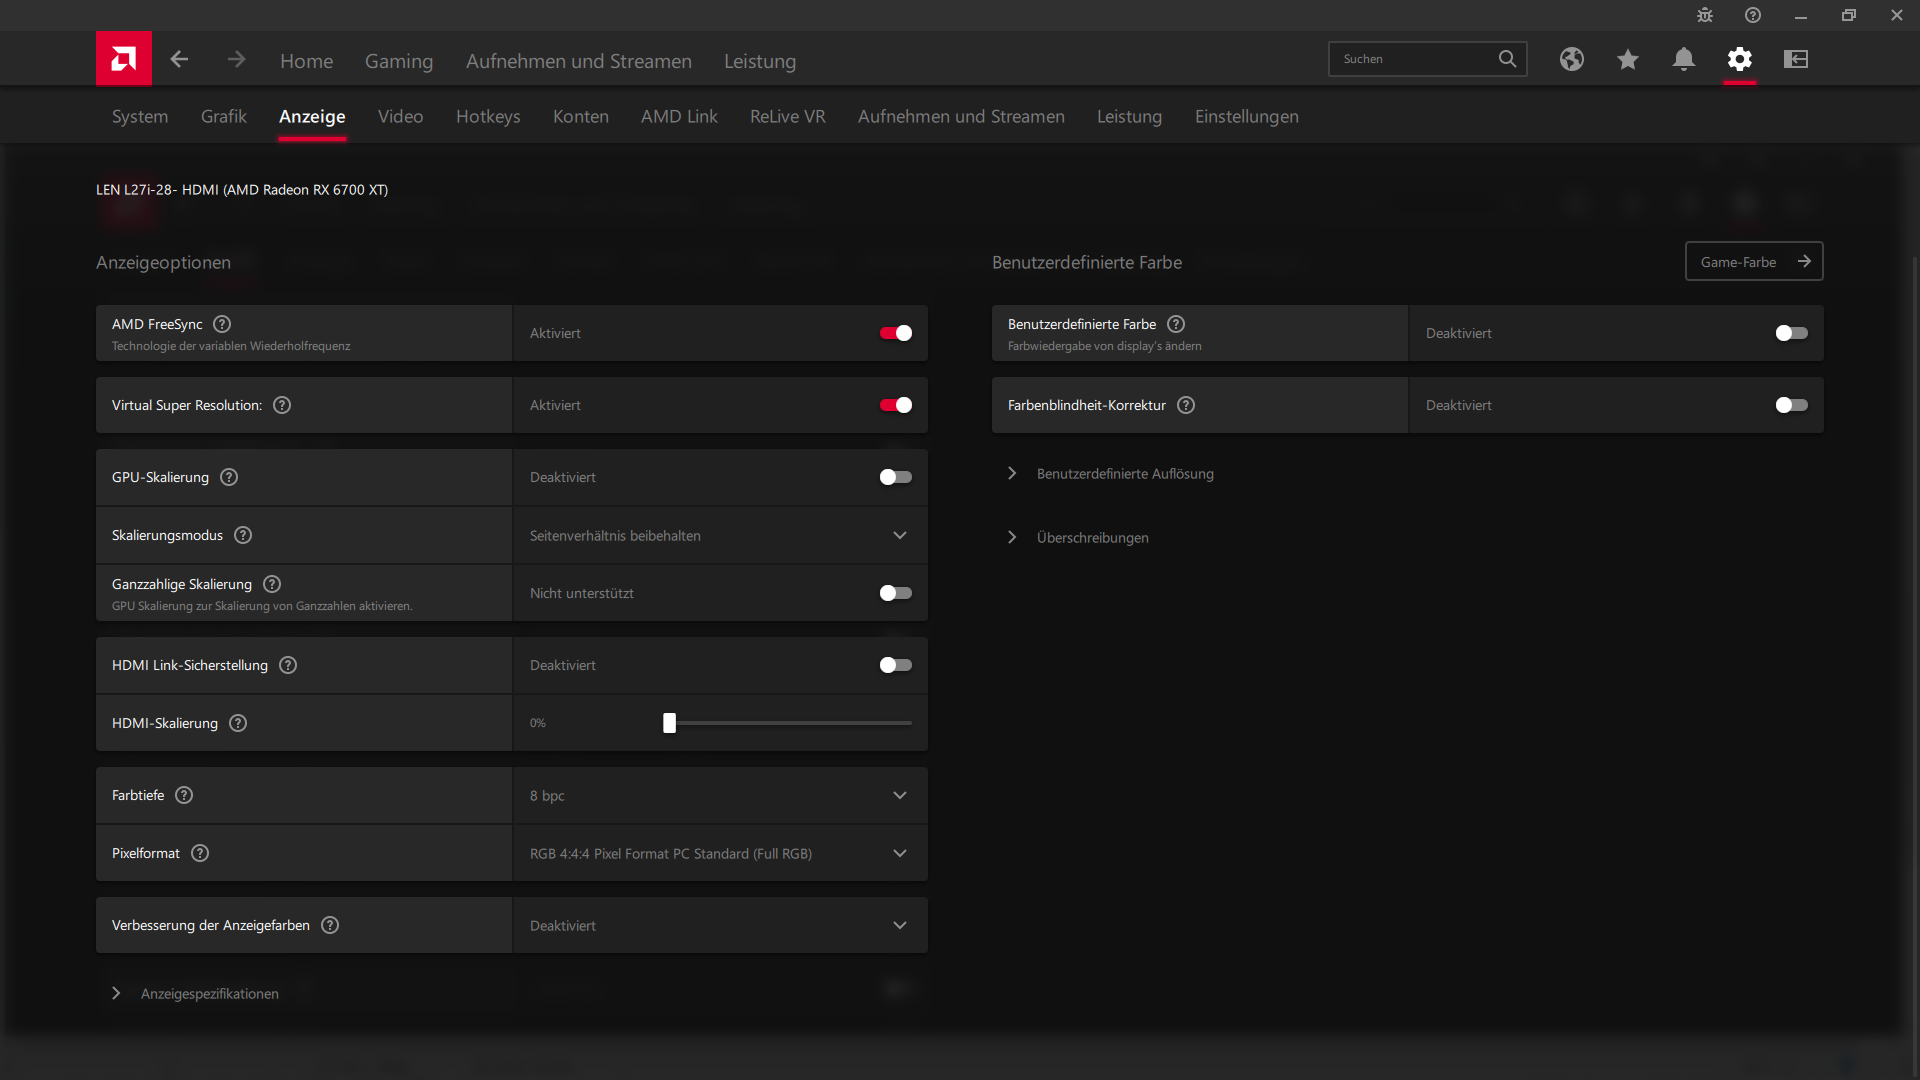Expand the Benutzerdefinierte Auflösung section

[x=1124, y=474]
